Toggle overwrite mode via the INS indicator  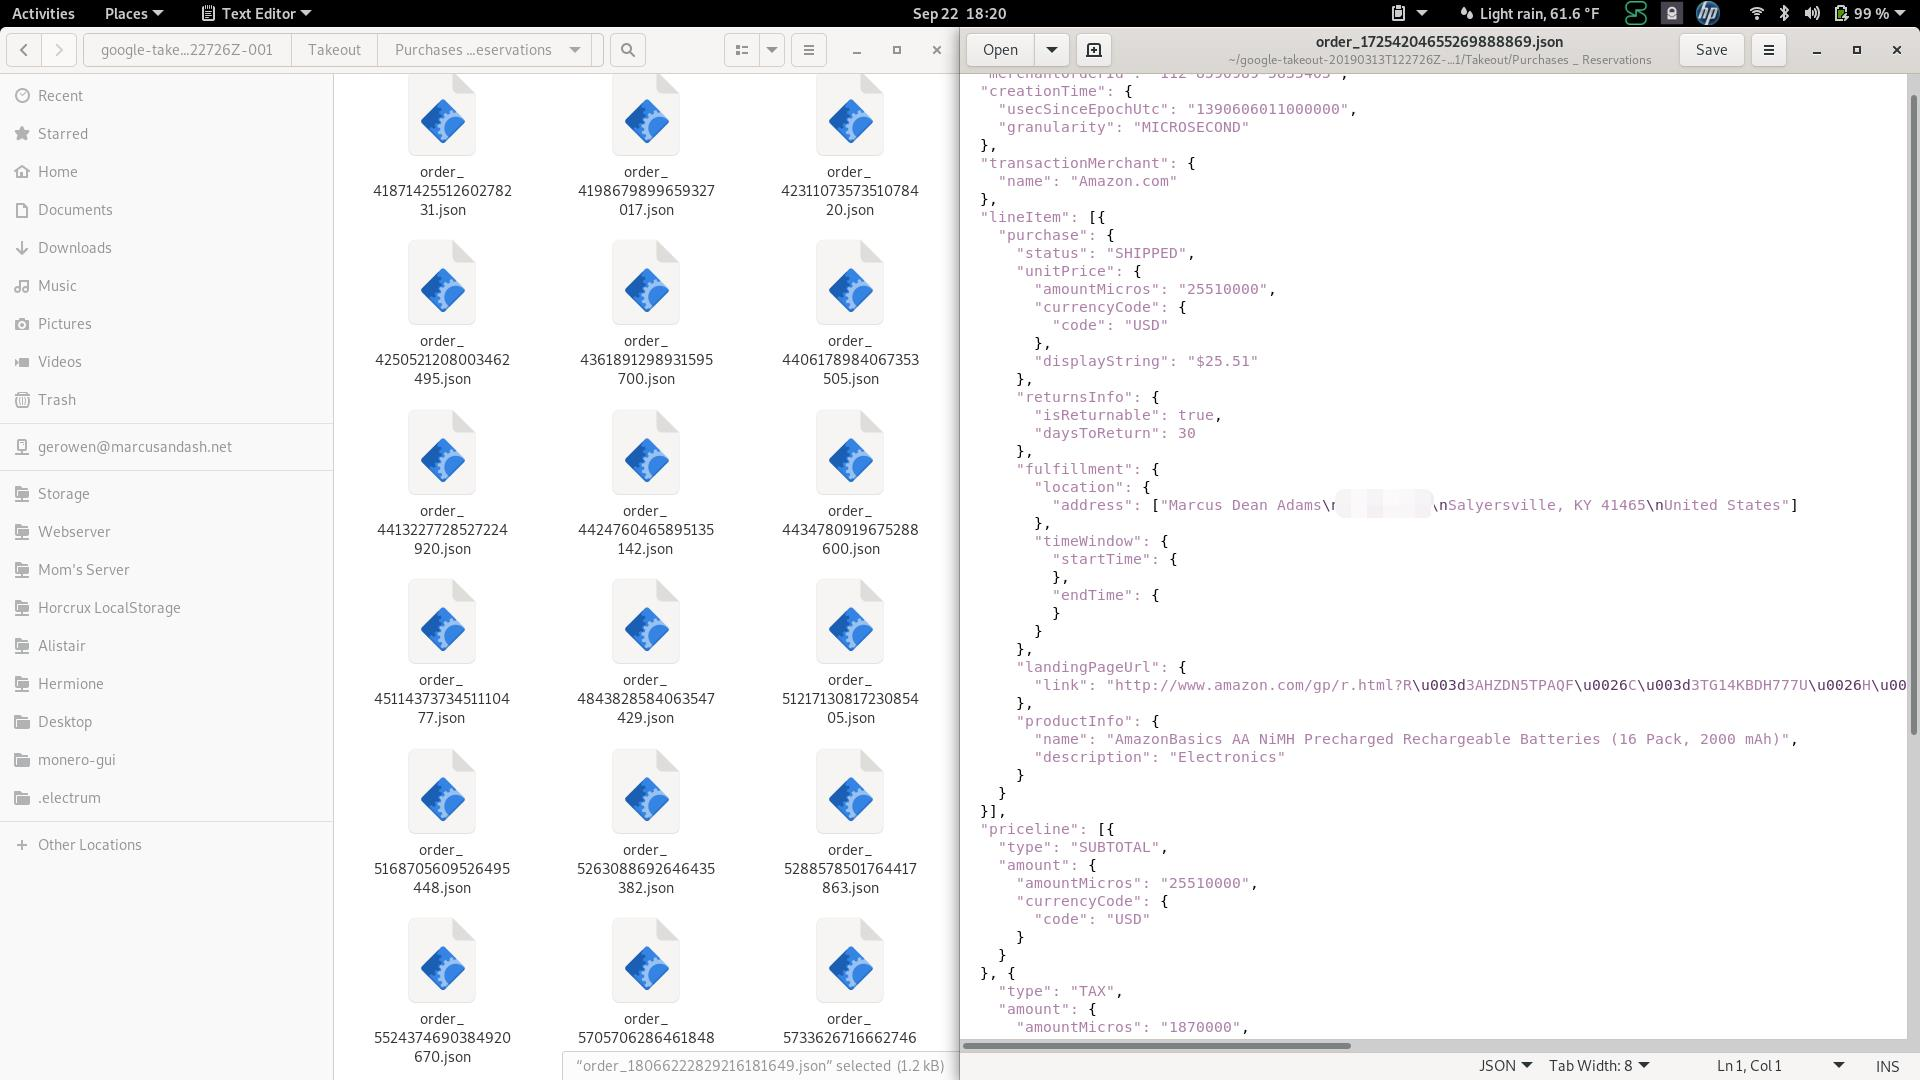point(1886,1065)
